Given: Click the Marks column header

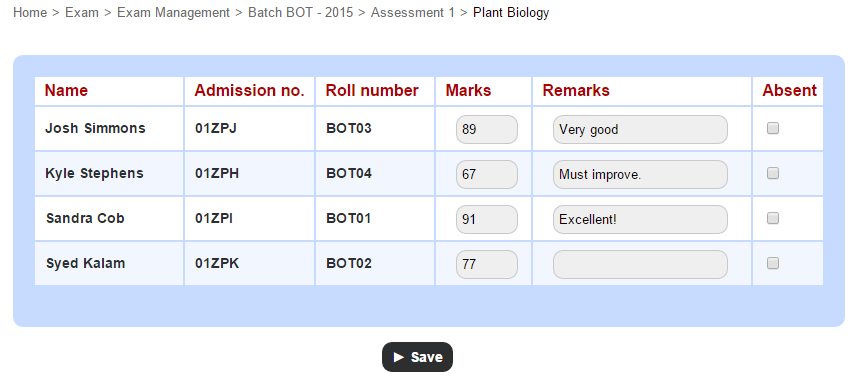Looking at the screenshot, I should click(468, 90).
